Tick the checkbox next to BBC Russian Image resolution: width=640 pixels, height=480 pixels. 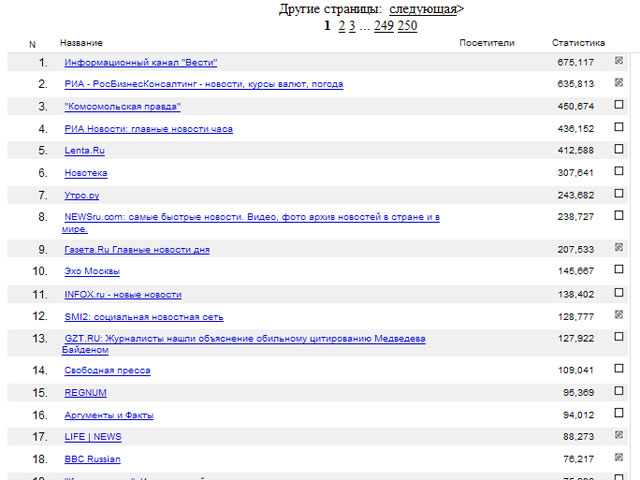click(619, 457)
